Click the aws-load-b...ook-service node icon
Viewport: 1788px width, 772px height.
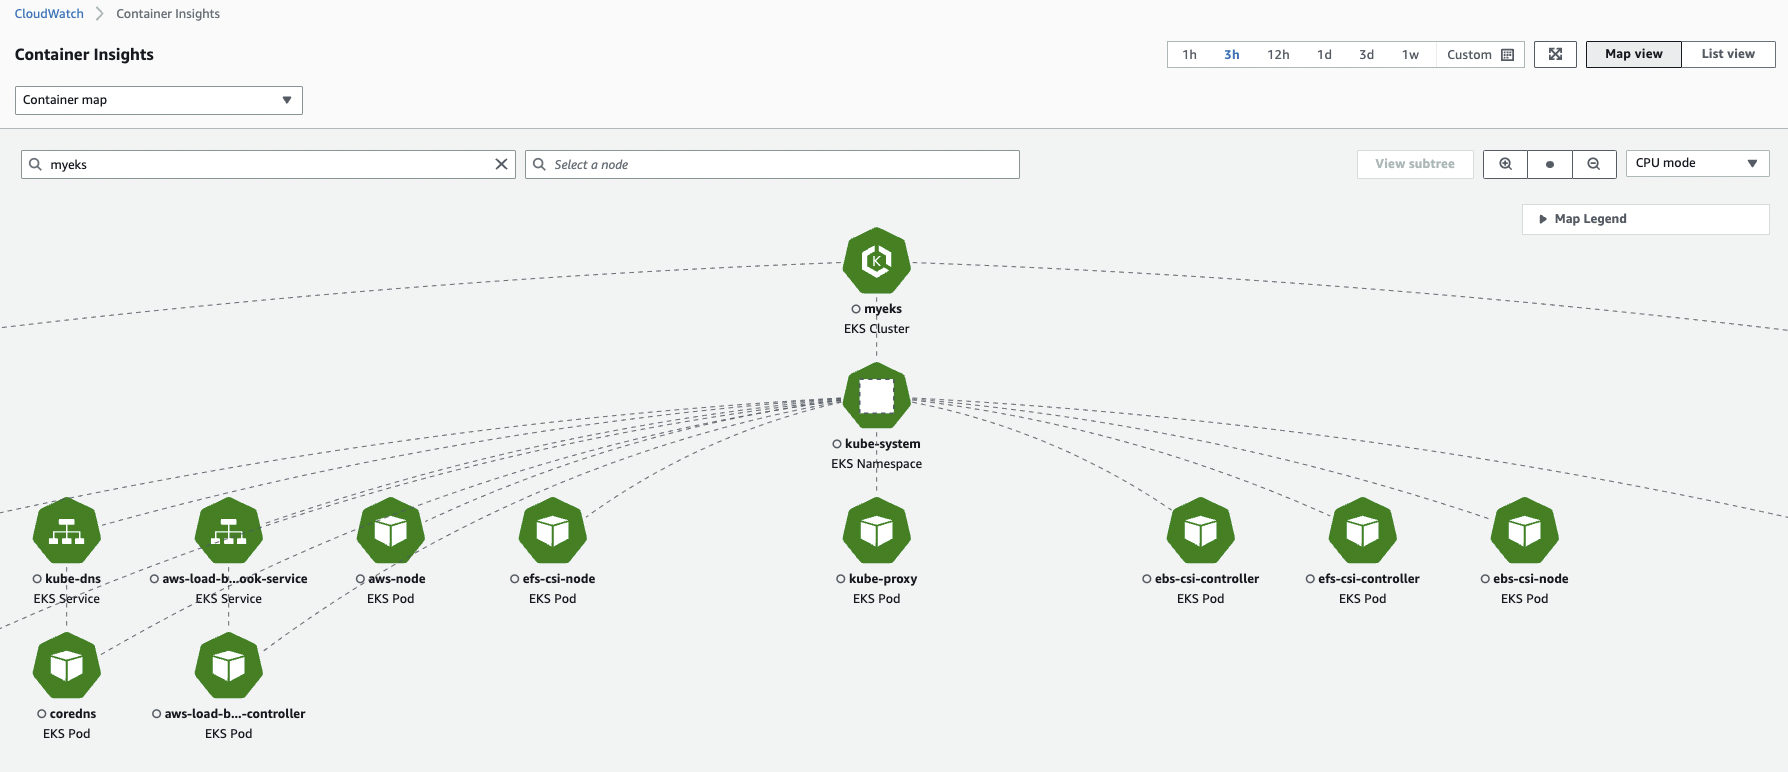click(x=229, y=532)
